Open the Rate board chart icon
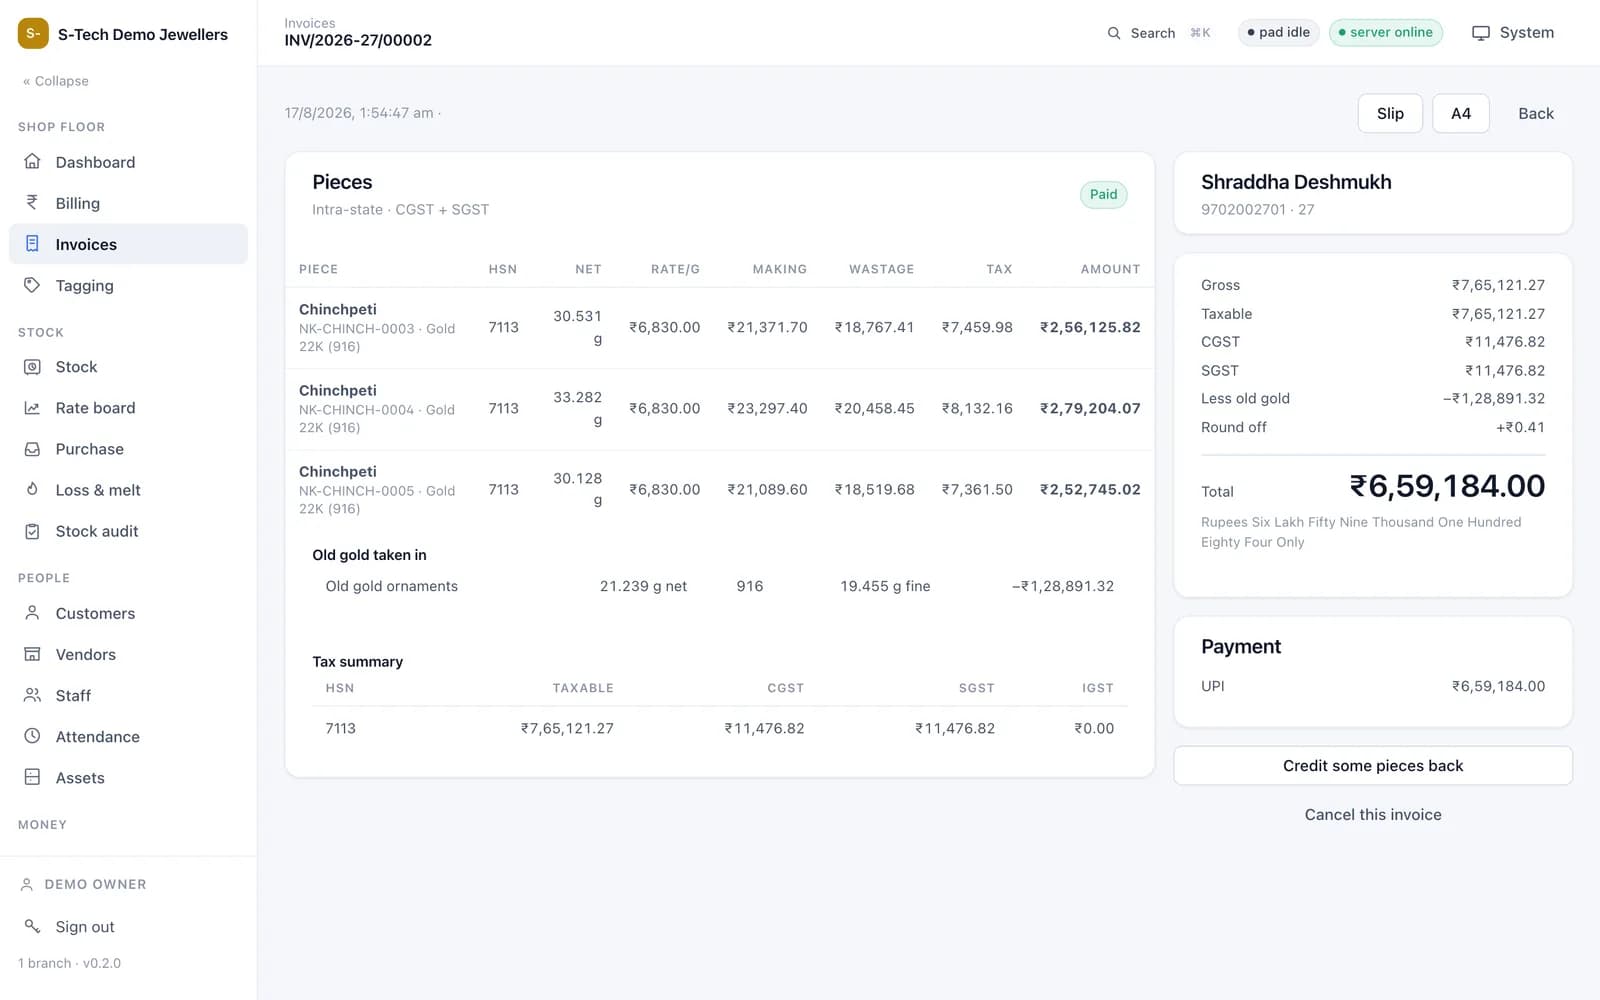 (32, 408)
